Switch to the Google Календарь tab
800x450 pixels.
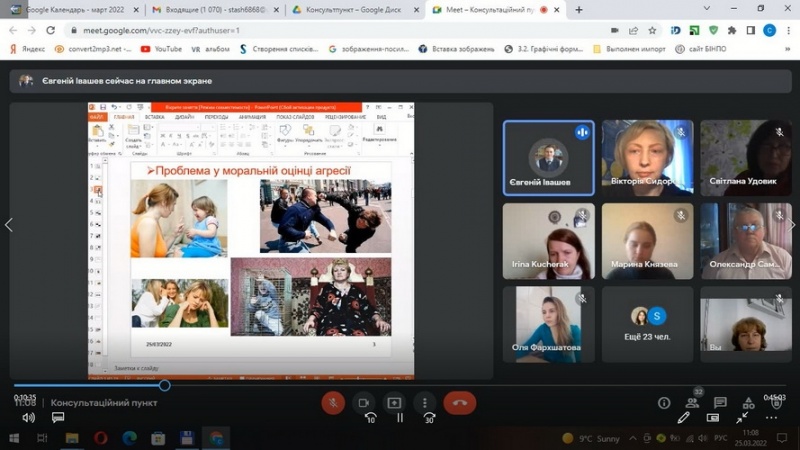tap(70, 9)
